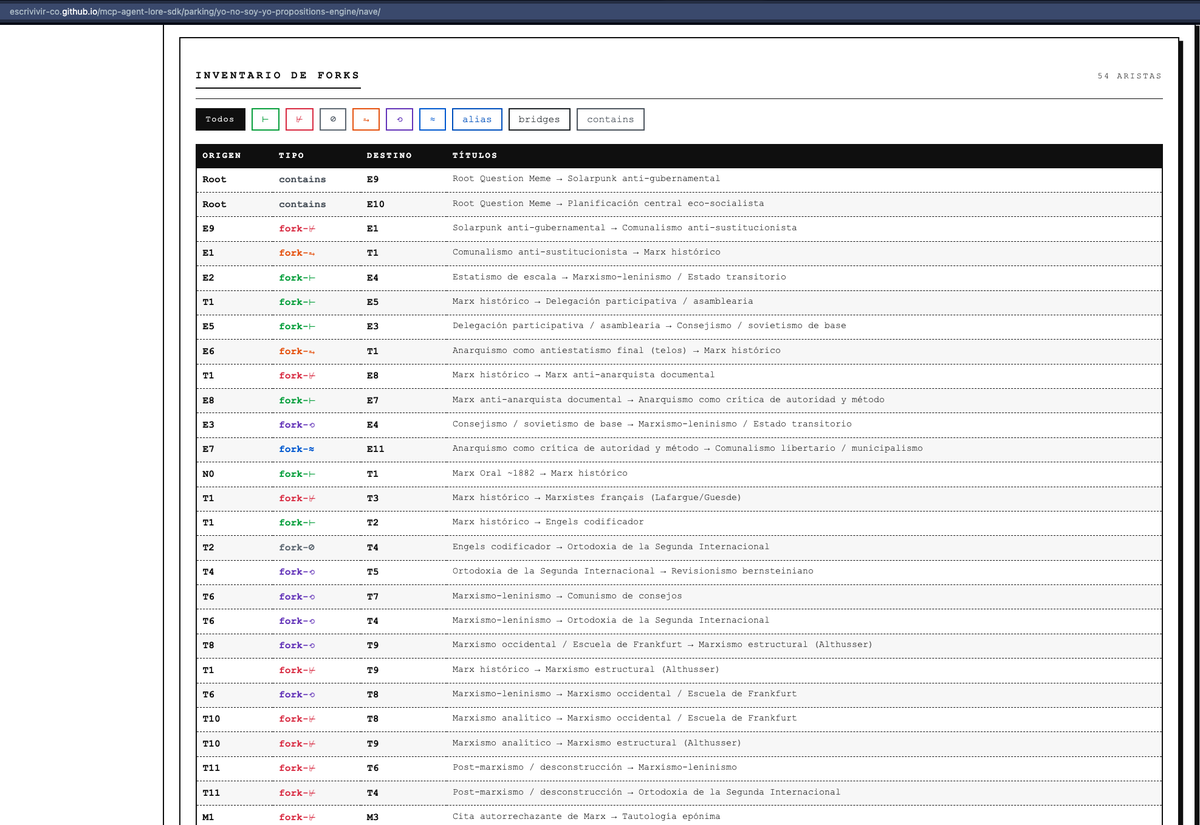Click destination T7 cell
The width and height of the screenshot is (1200, 825).
point(373,596)
